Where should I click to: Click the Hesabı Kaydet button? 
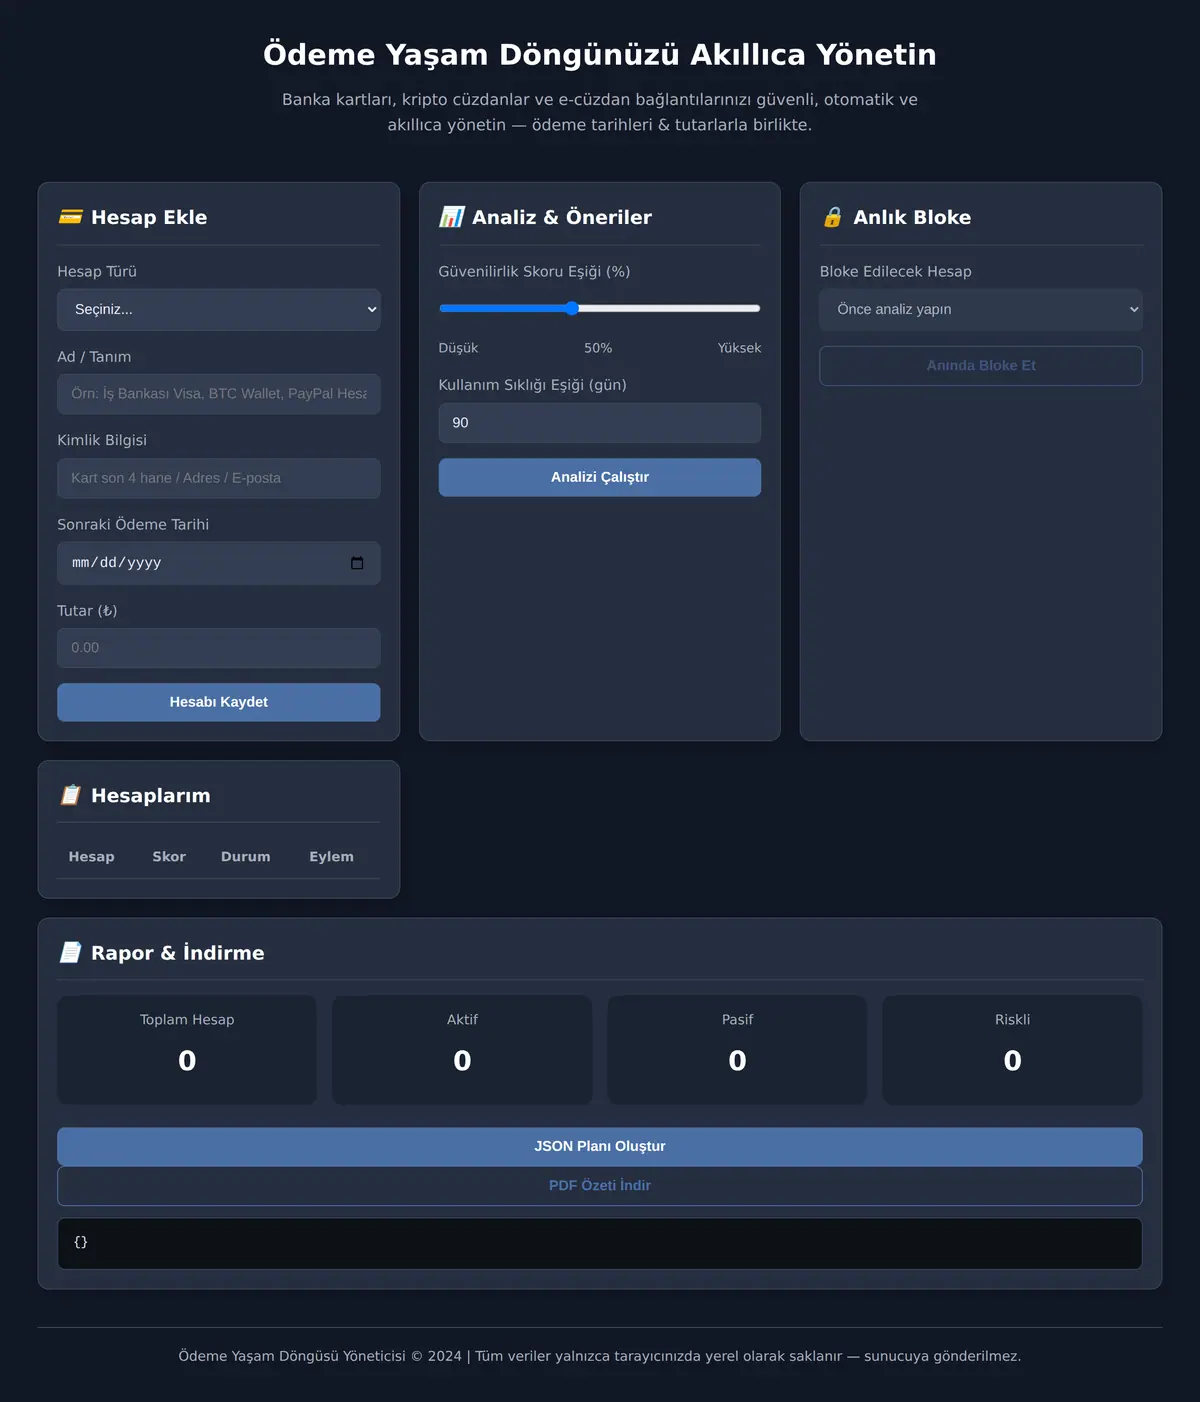[x=219, y=702]
